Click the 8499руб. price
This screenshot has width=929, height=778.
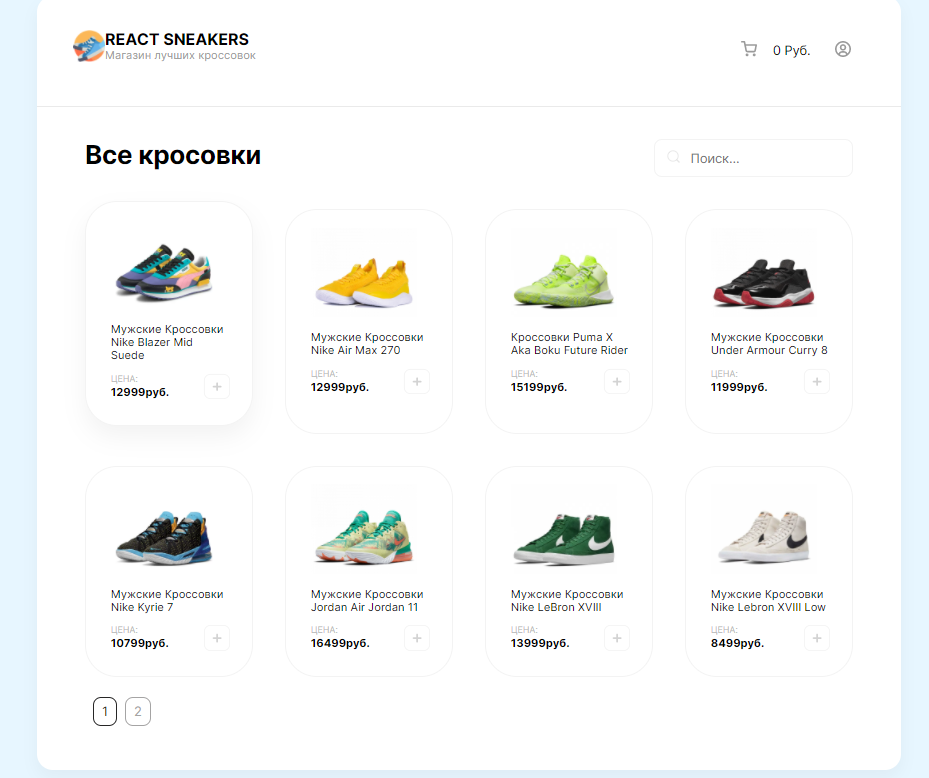click(x=738, y=643)
